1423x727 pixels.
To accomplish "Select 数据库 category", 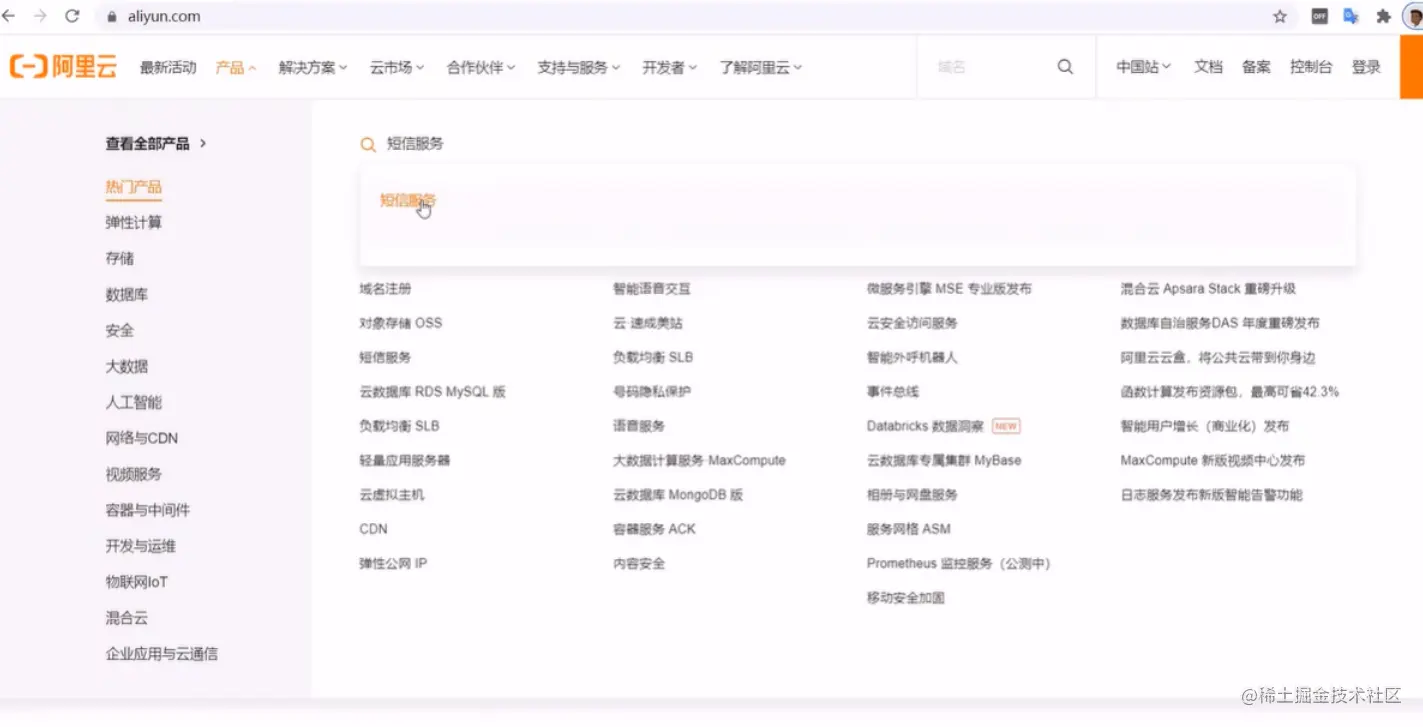I will point(126,294).
